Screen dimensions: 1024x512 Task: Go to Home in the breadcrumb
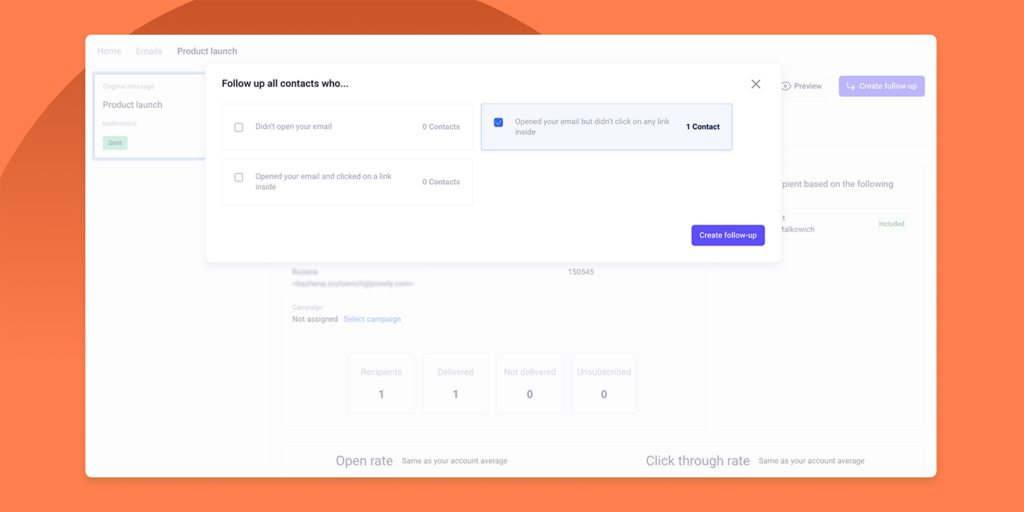click(x=109, y=51)
